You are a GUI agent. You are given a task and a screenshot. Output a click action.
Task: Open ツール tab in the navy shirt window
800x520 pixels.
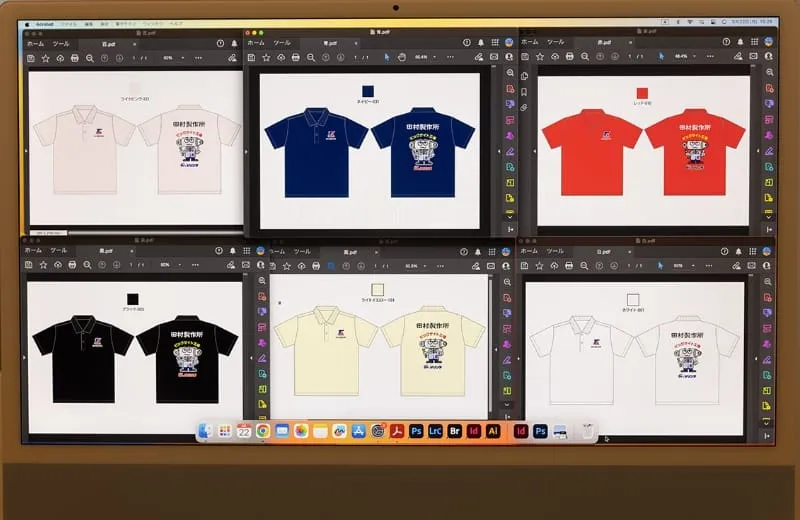click(x=282, y=43)
